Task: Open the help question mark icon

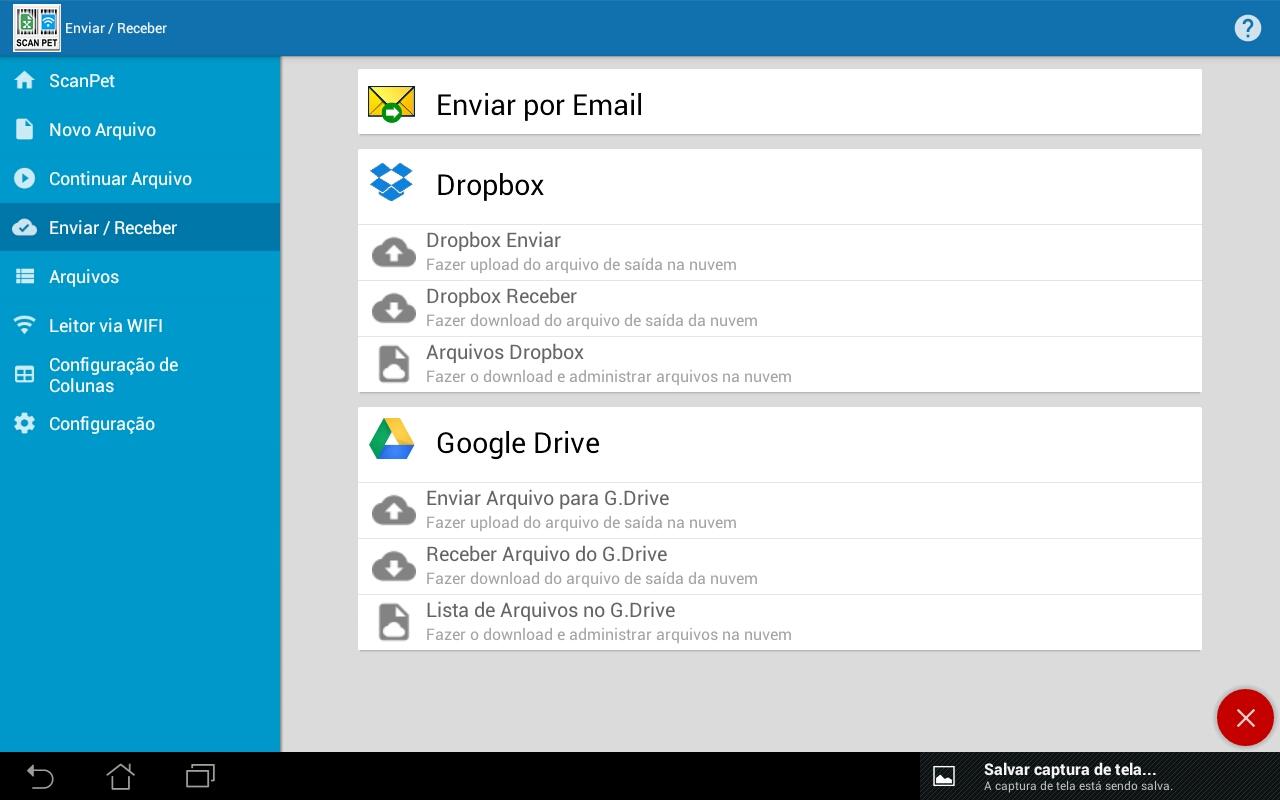Action: point(1247,28)
